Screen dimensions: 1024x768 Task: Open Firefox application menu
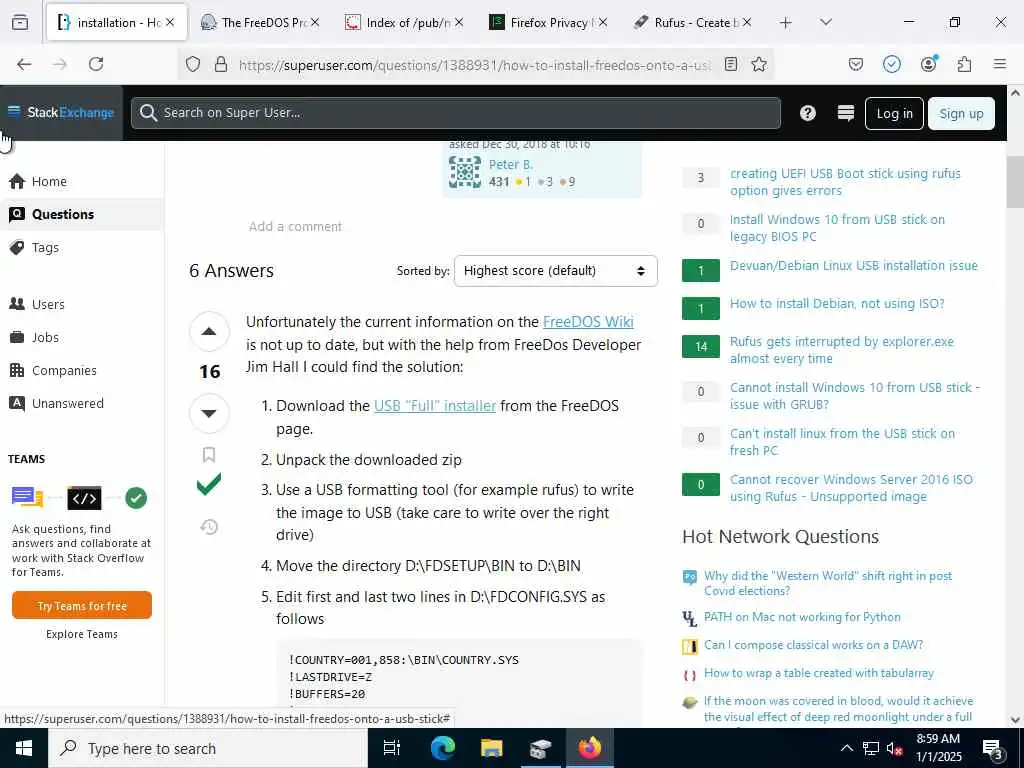pyautogui.click(x=1000, y=64)
